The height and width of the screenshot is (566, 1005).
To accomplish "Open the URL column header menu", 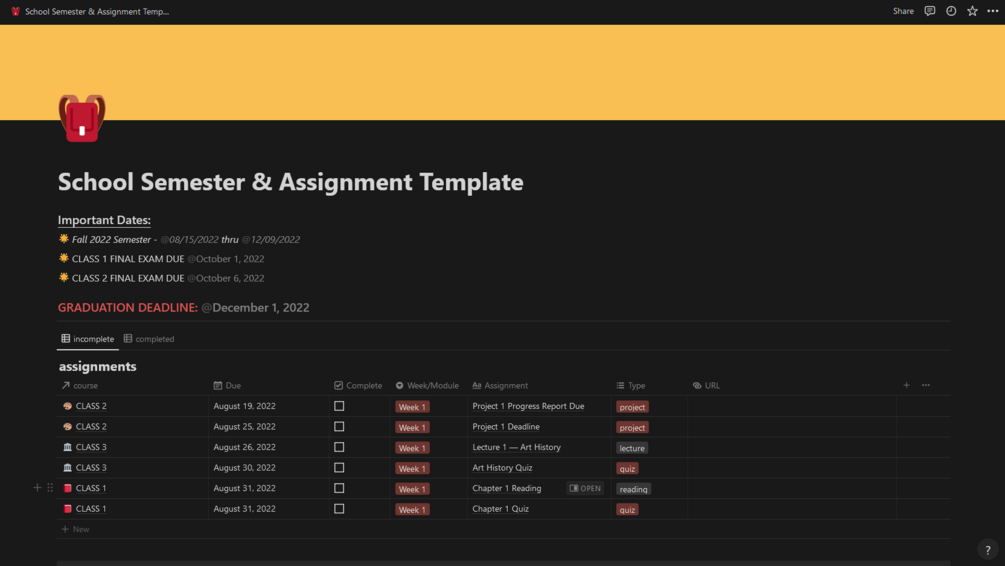I will click(706, 385).
